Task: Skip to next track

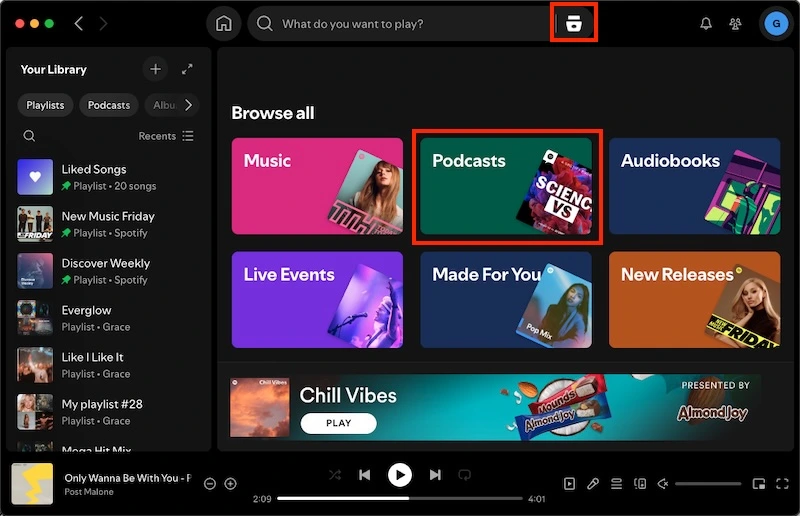Action: (435, 475)
